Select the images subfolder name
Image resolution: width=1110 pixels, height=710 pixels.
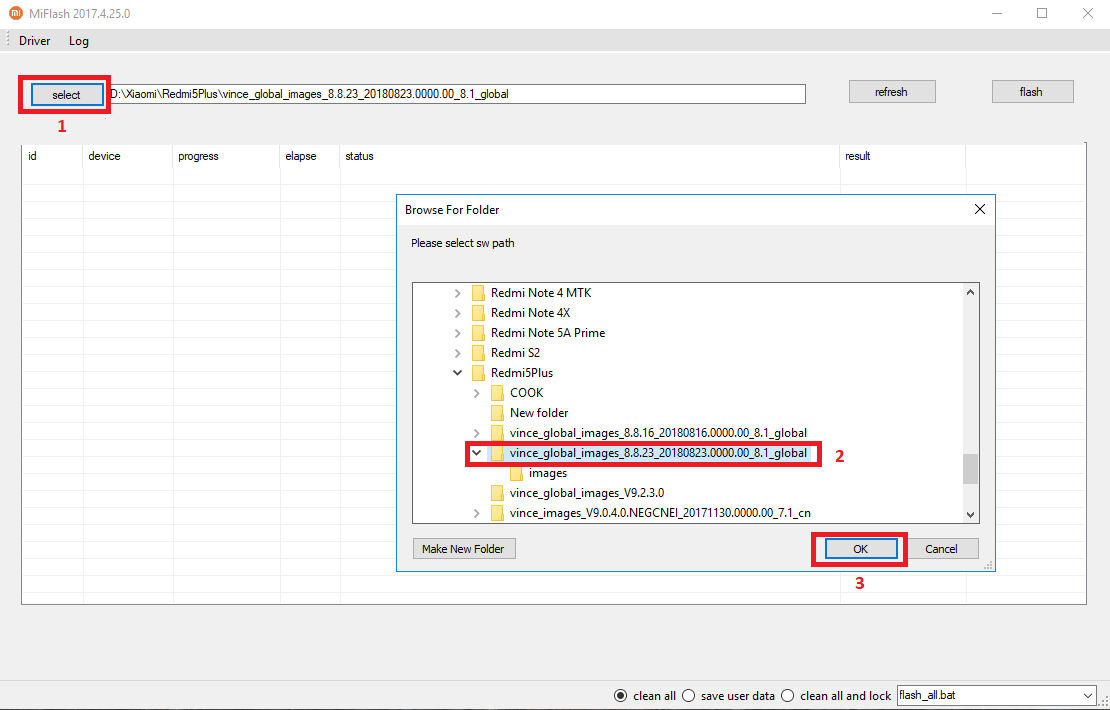(x=547, y=473)
